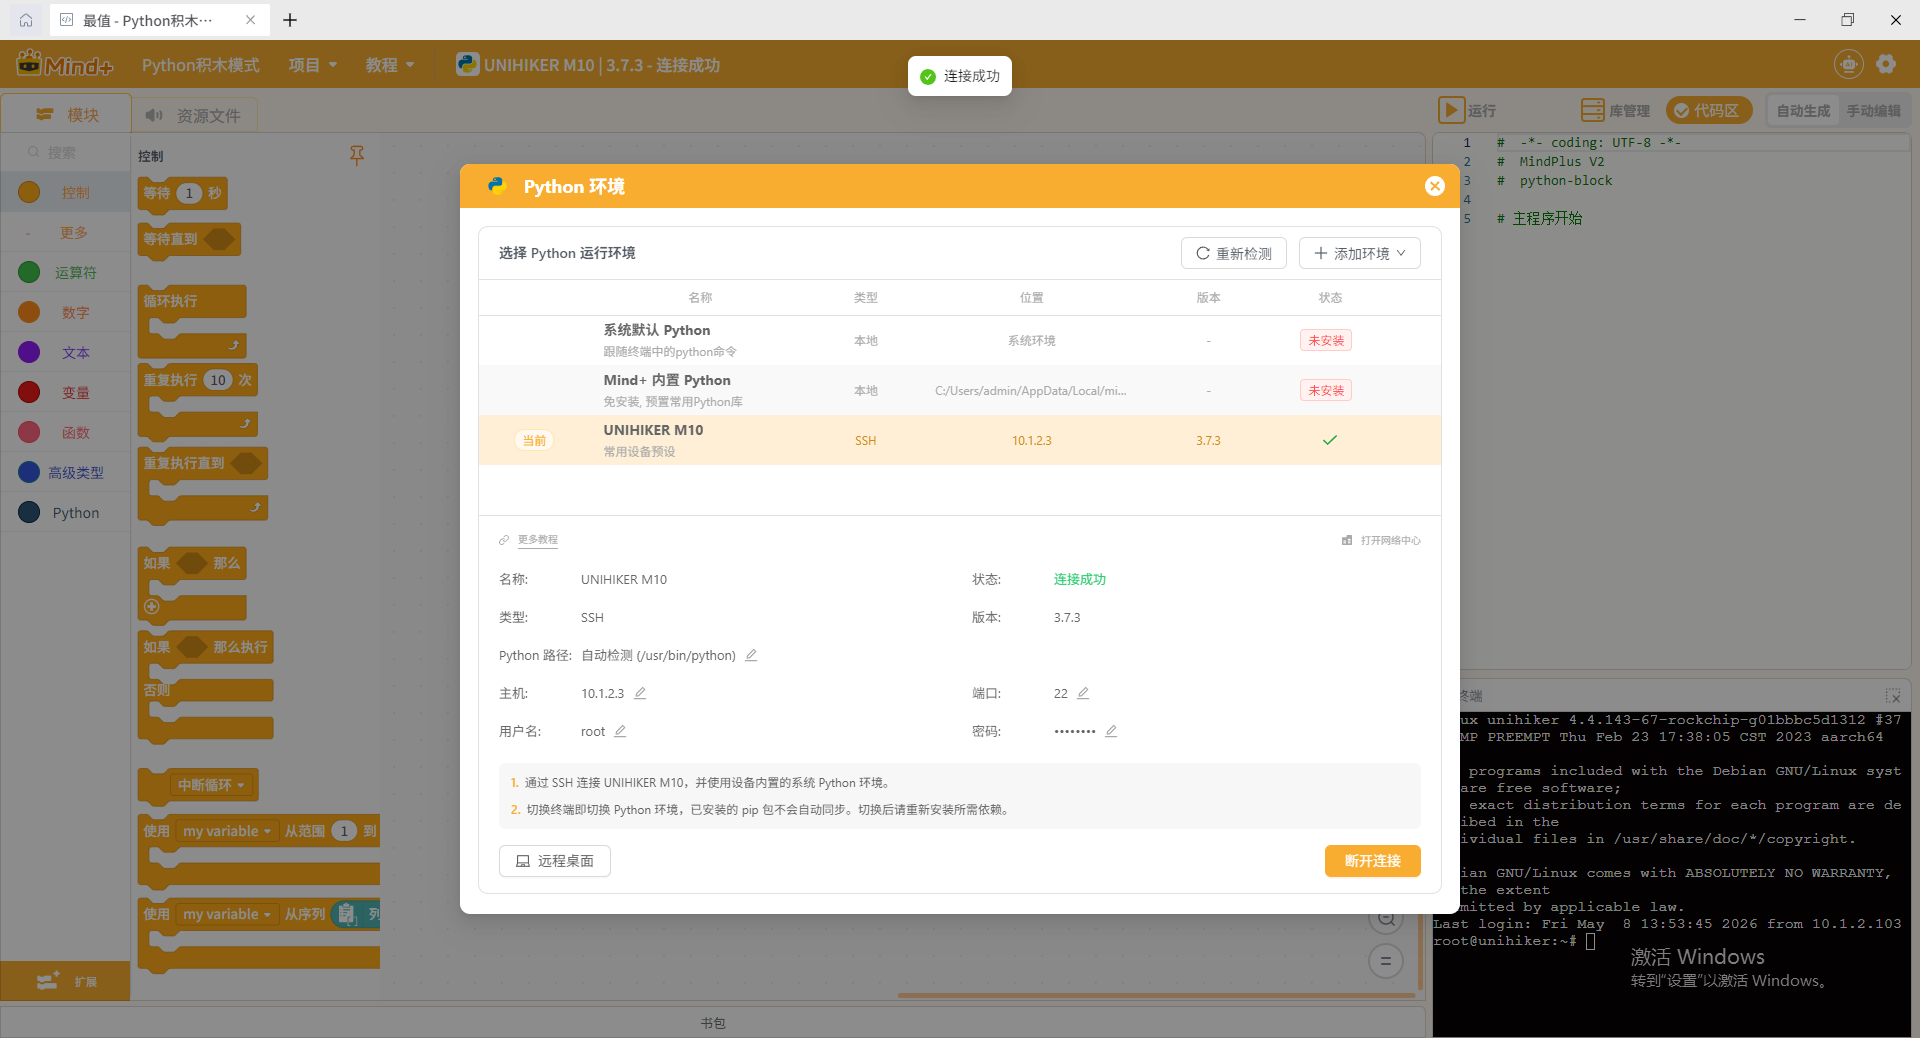1920x1038 pixels.
Task: Click the 断开连接 button
Action: [1373, 861]
